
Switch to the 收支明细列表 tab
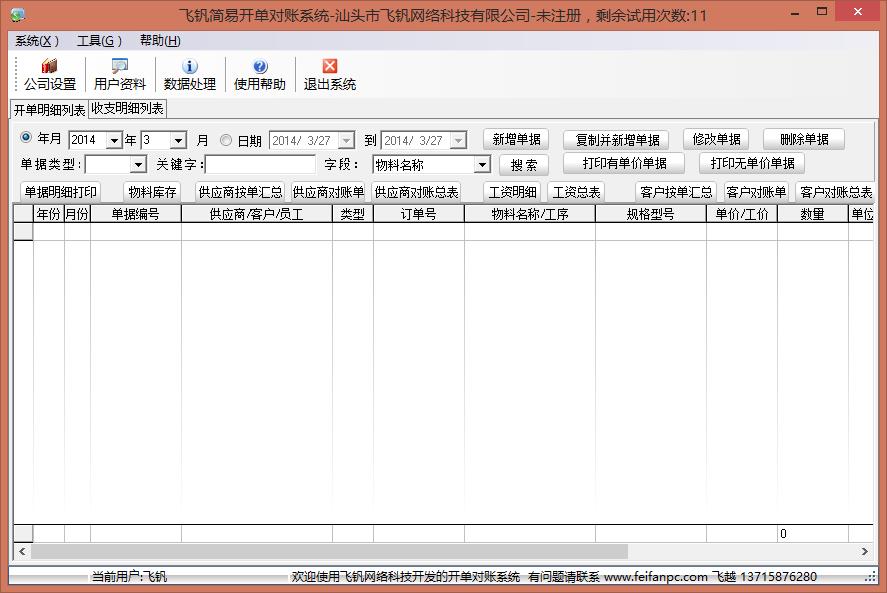(128, 109)
